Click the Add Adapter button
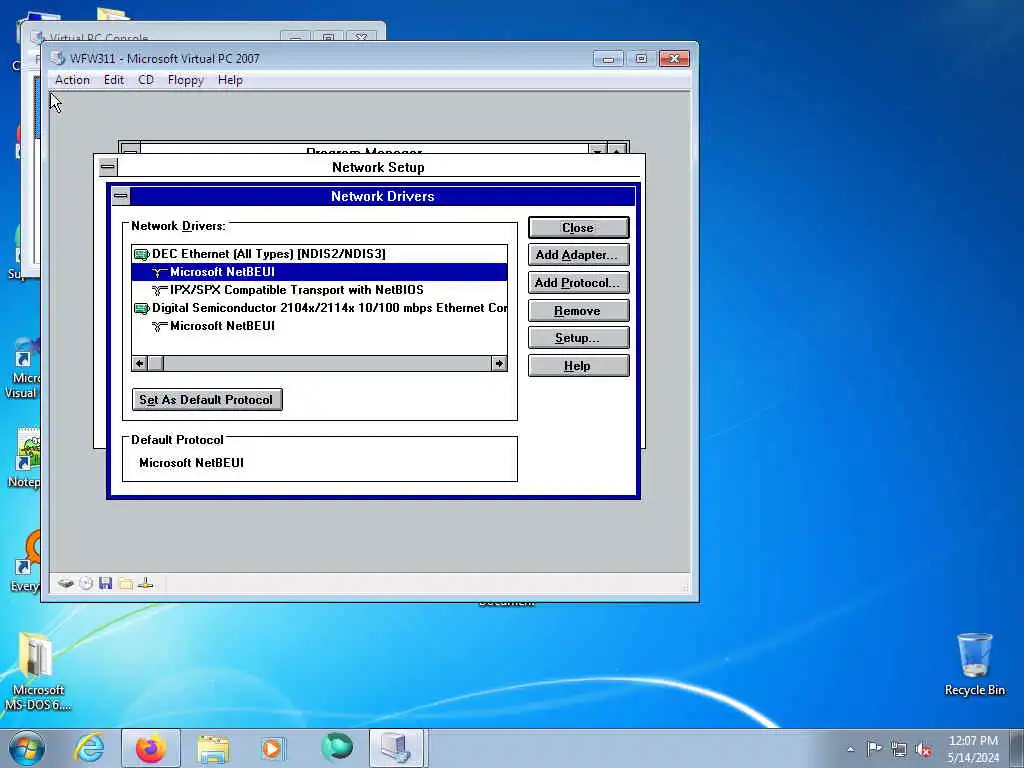Image resolution: width=1024 pixels, height=768 pixels. tap(579, 255)
